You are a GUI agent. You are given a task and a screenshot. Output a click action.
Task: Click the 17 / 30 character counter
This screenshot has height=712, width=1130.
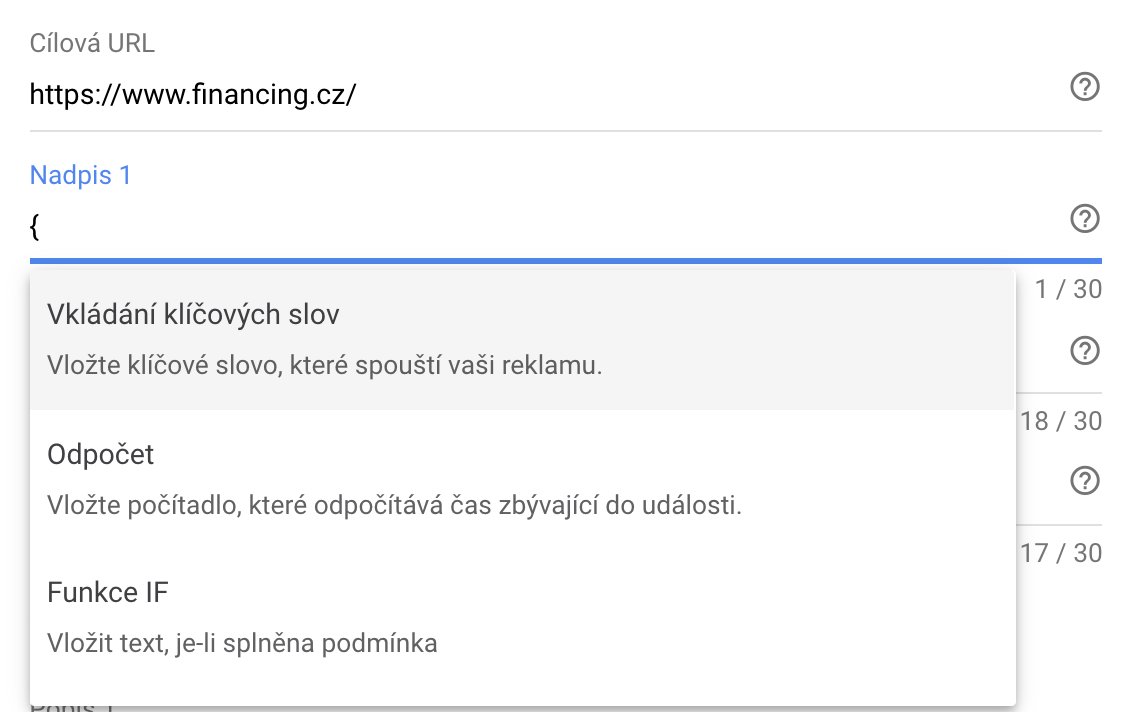click(x=1061, y=553)
